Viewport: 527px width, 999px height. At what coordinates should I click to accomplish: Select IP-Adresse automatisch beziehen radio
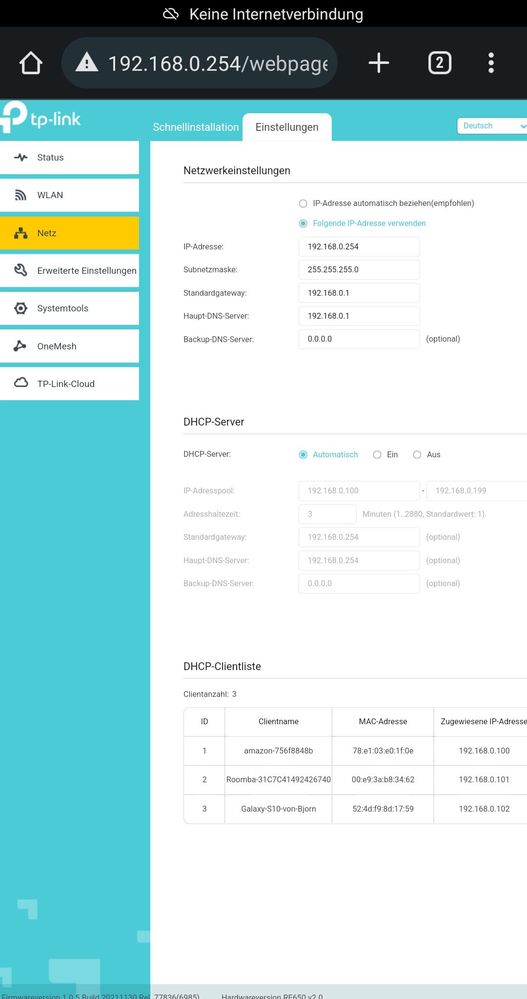(x=303, y=203)
